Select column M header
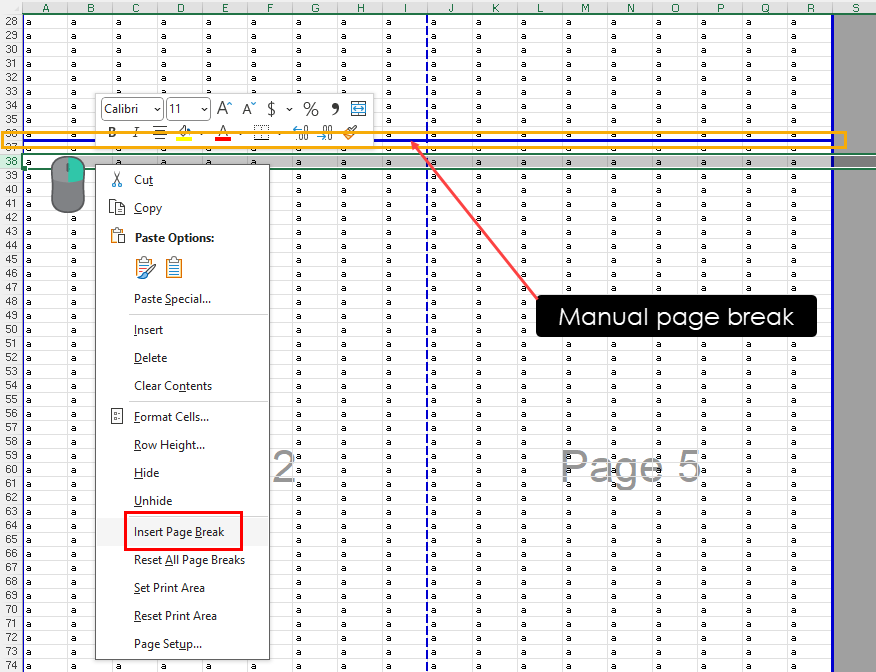This screenshot has height=672, width=876. pos(585,8)
